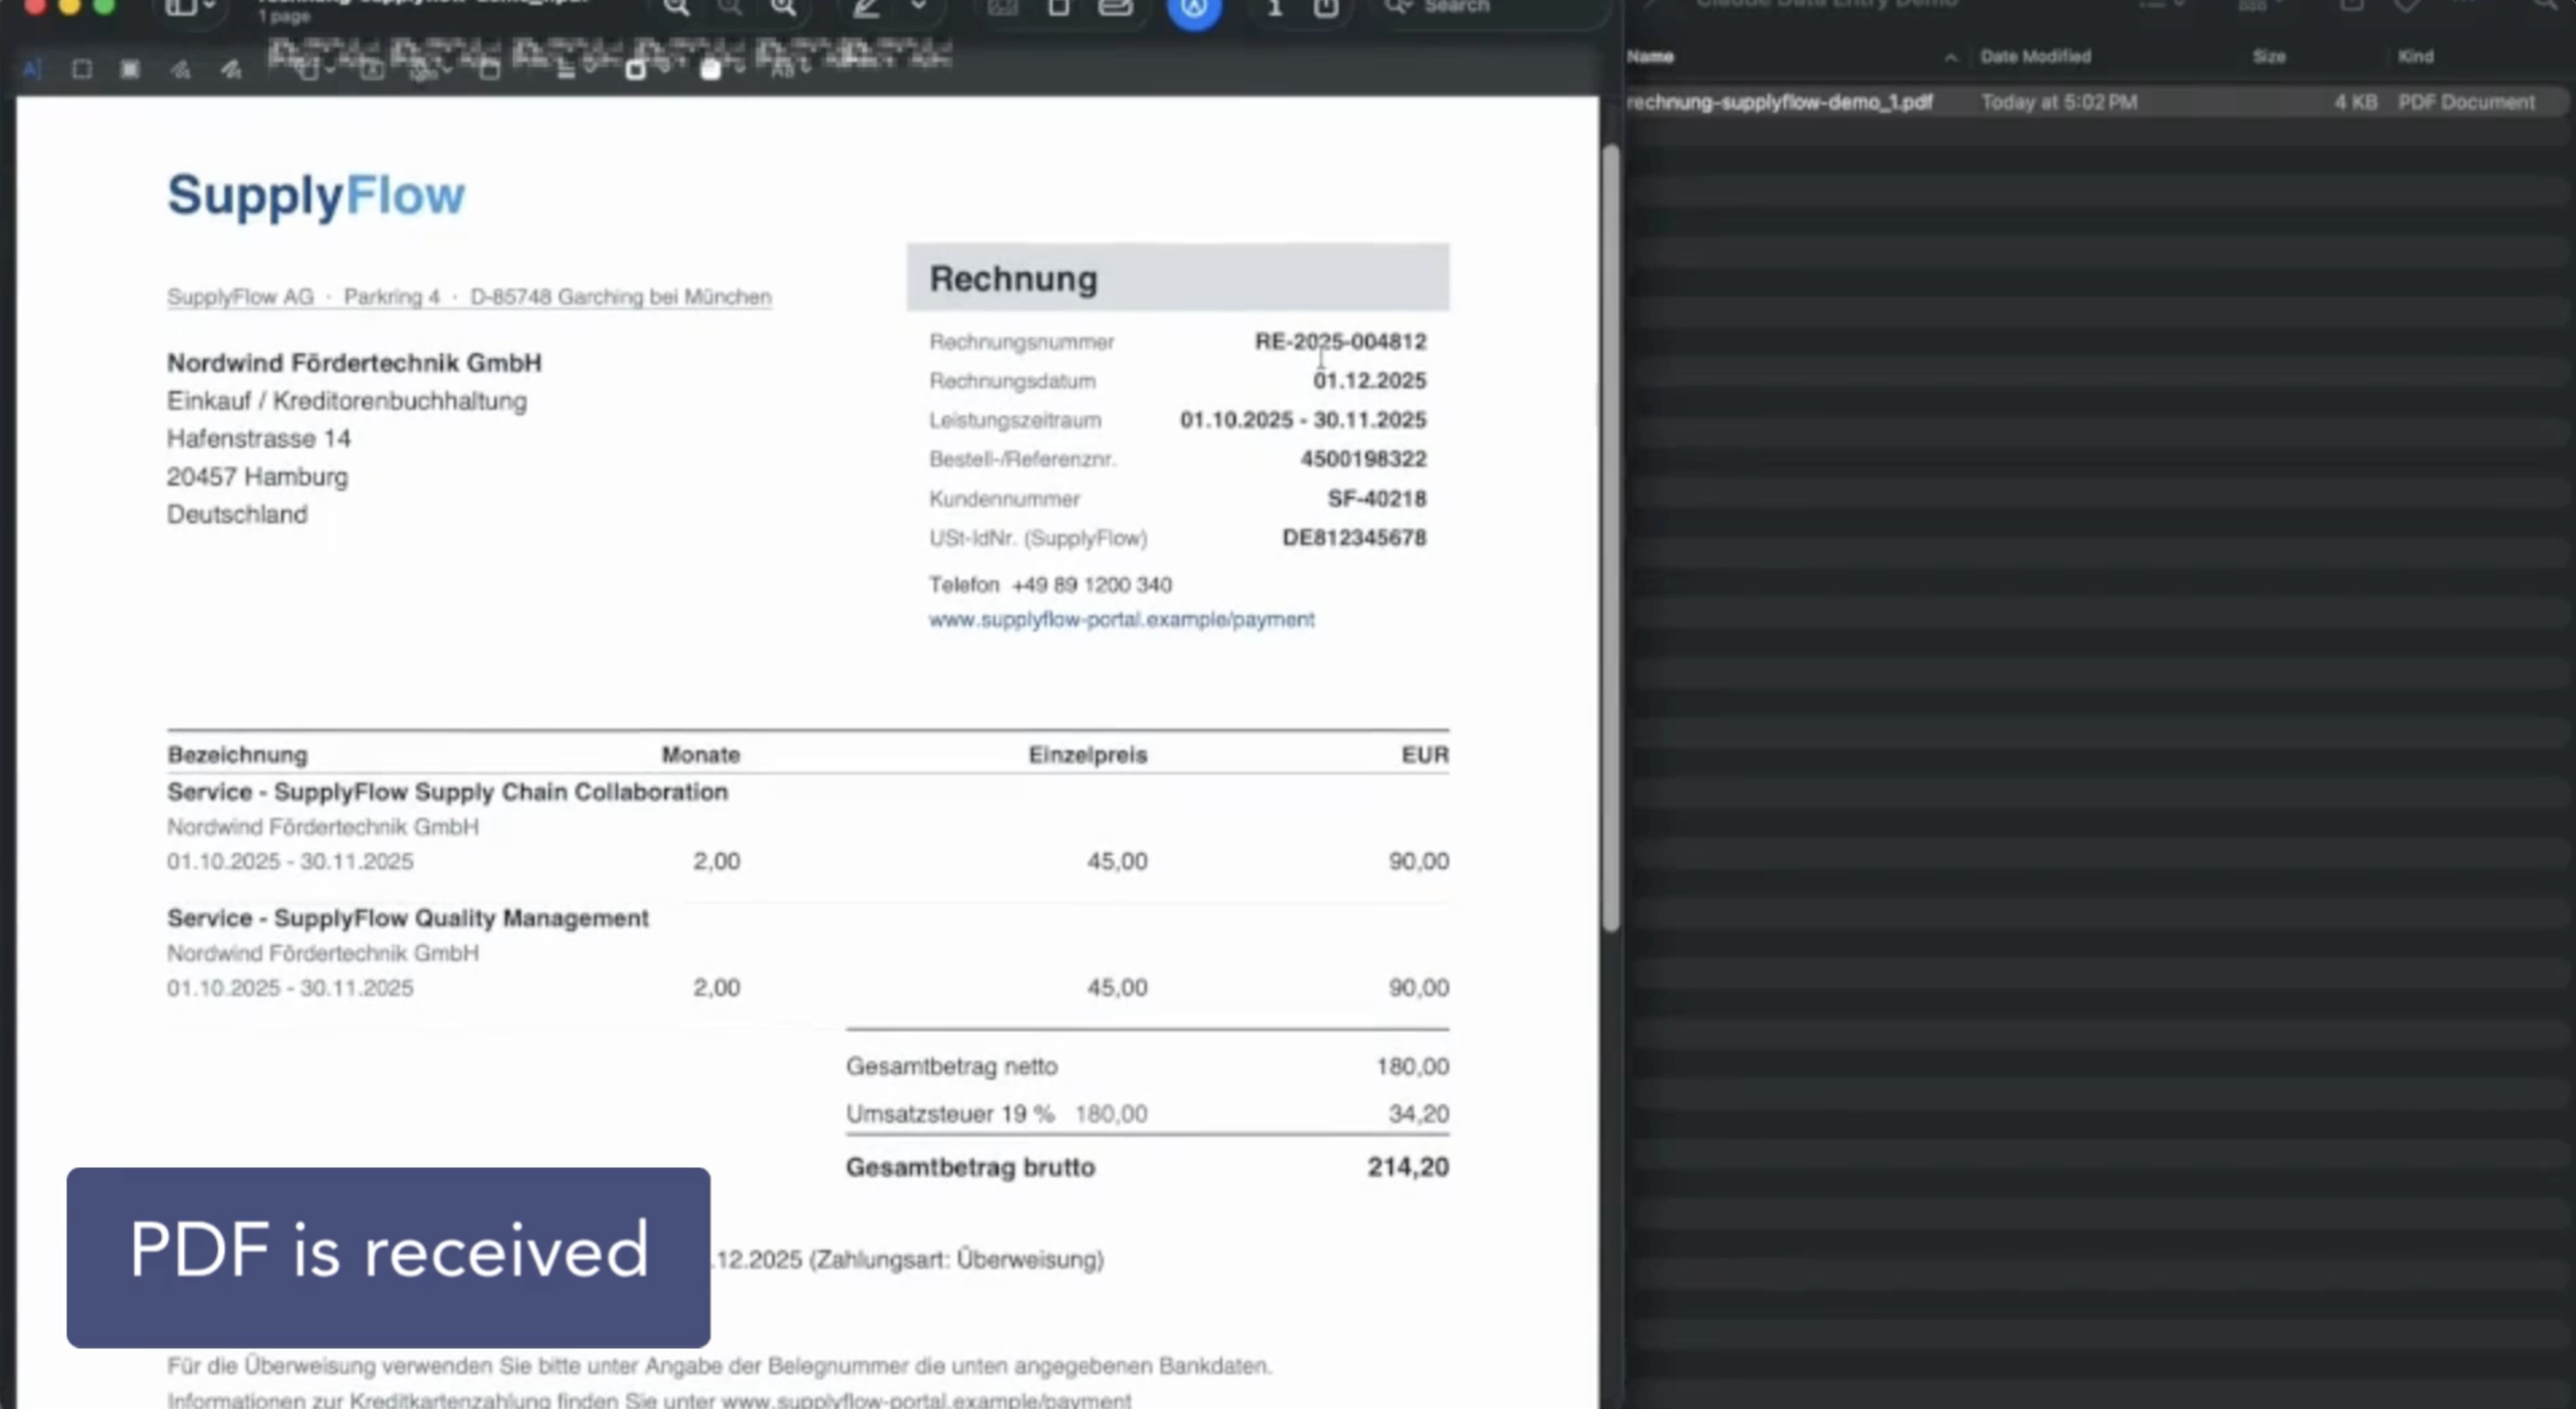Select the redact tool
The width and height of the screenshot is (2576, 1409).
coord(130,69)
